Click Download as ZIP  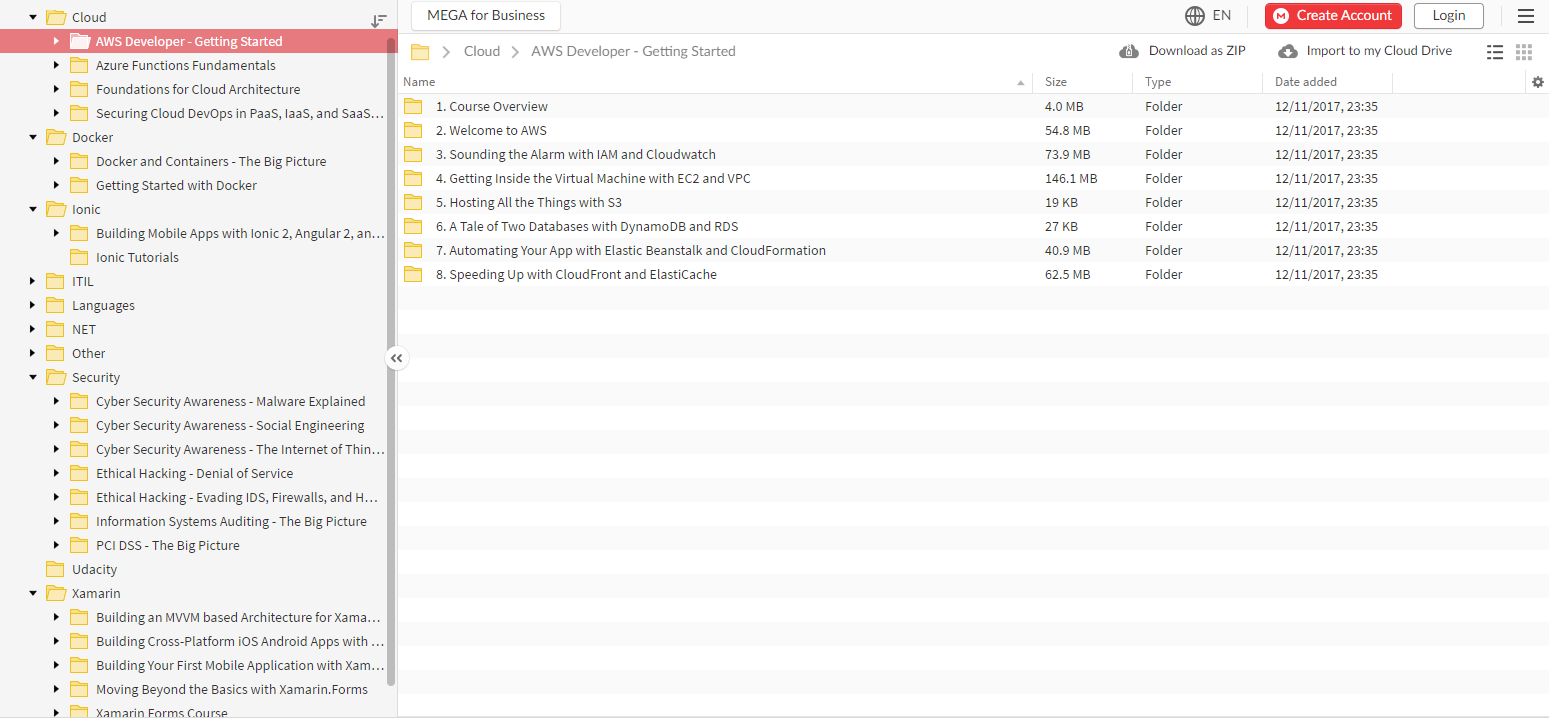pyautogui.click(x=1197, y=51)
